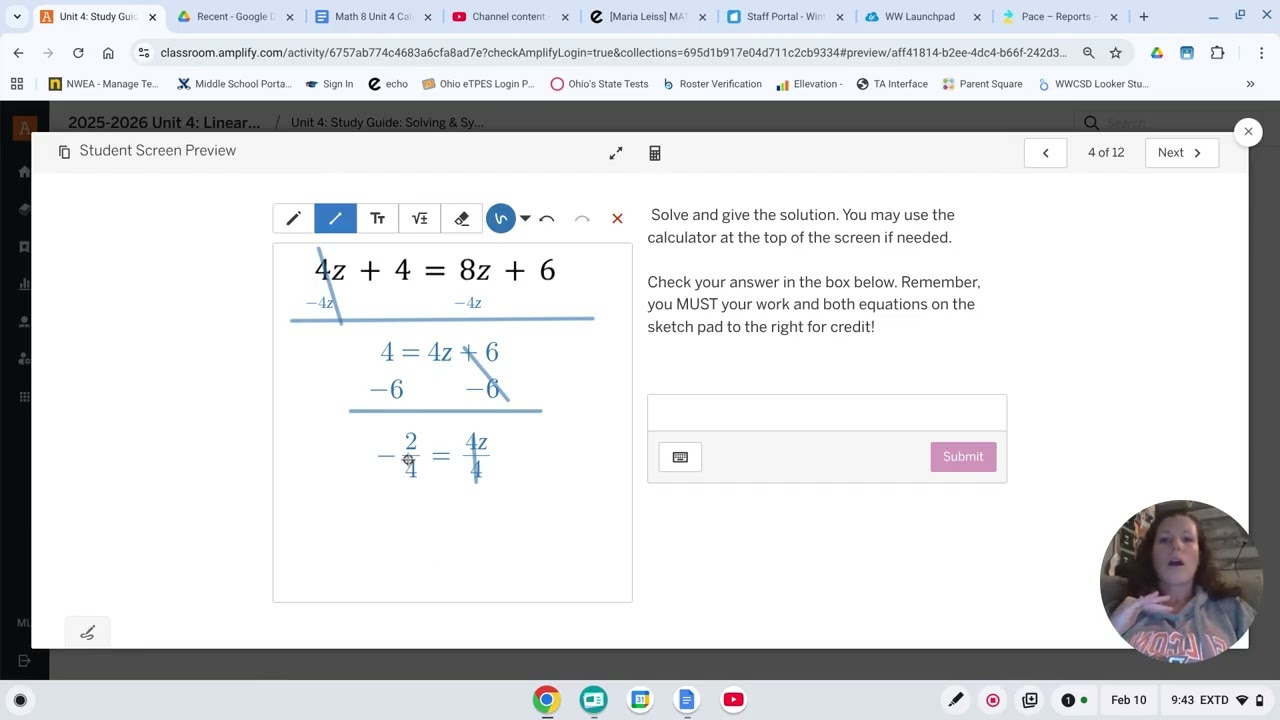1280x720 pixels.
Task: Open the color dropdown arrow
Action: pos(525,218)
